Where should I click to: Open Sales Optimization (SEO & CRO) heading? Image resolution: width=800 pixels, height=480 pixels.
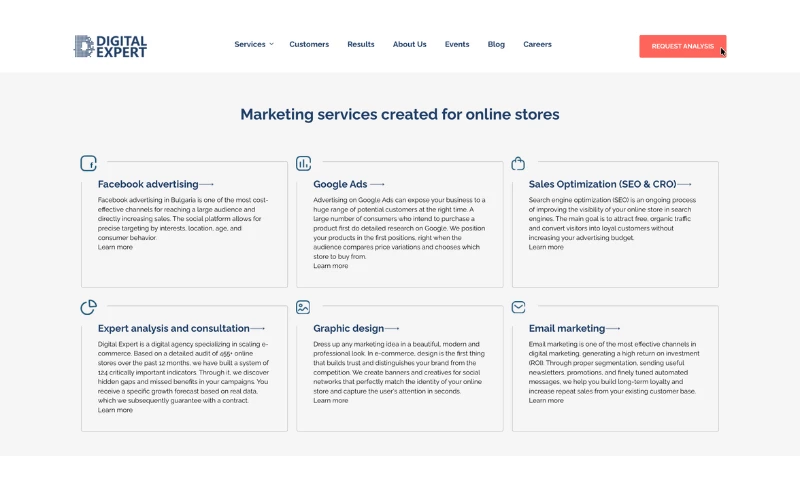[x=603, y=184]
